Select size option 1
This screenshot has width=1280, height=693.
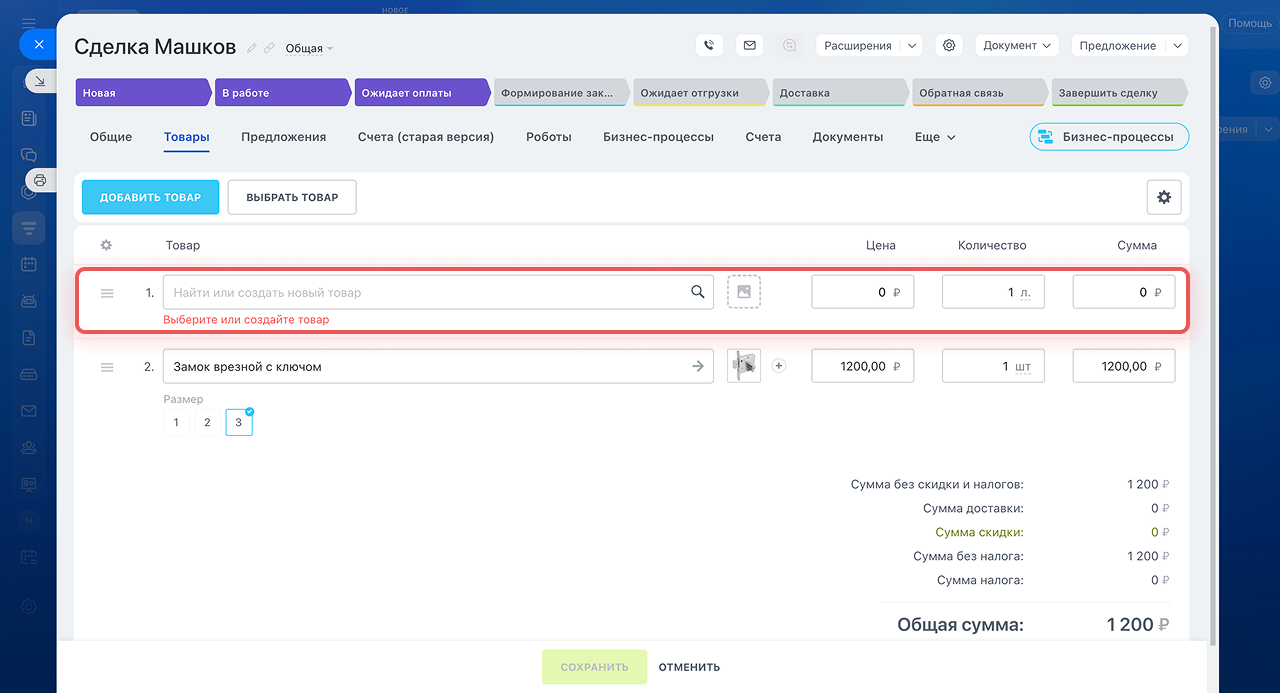pos(176,423)
